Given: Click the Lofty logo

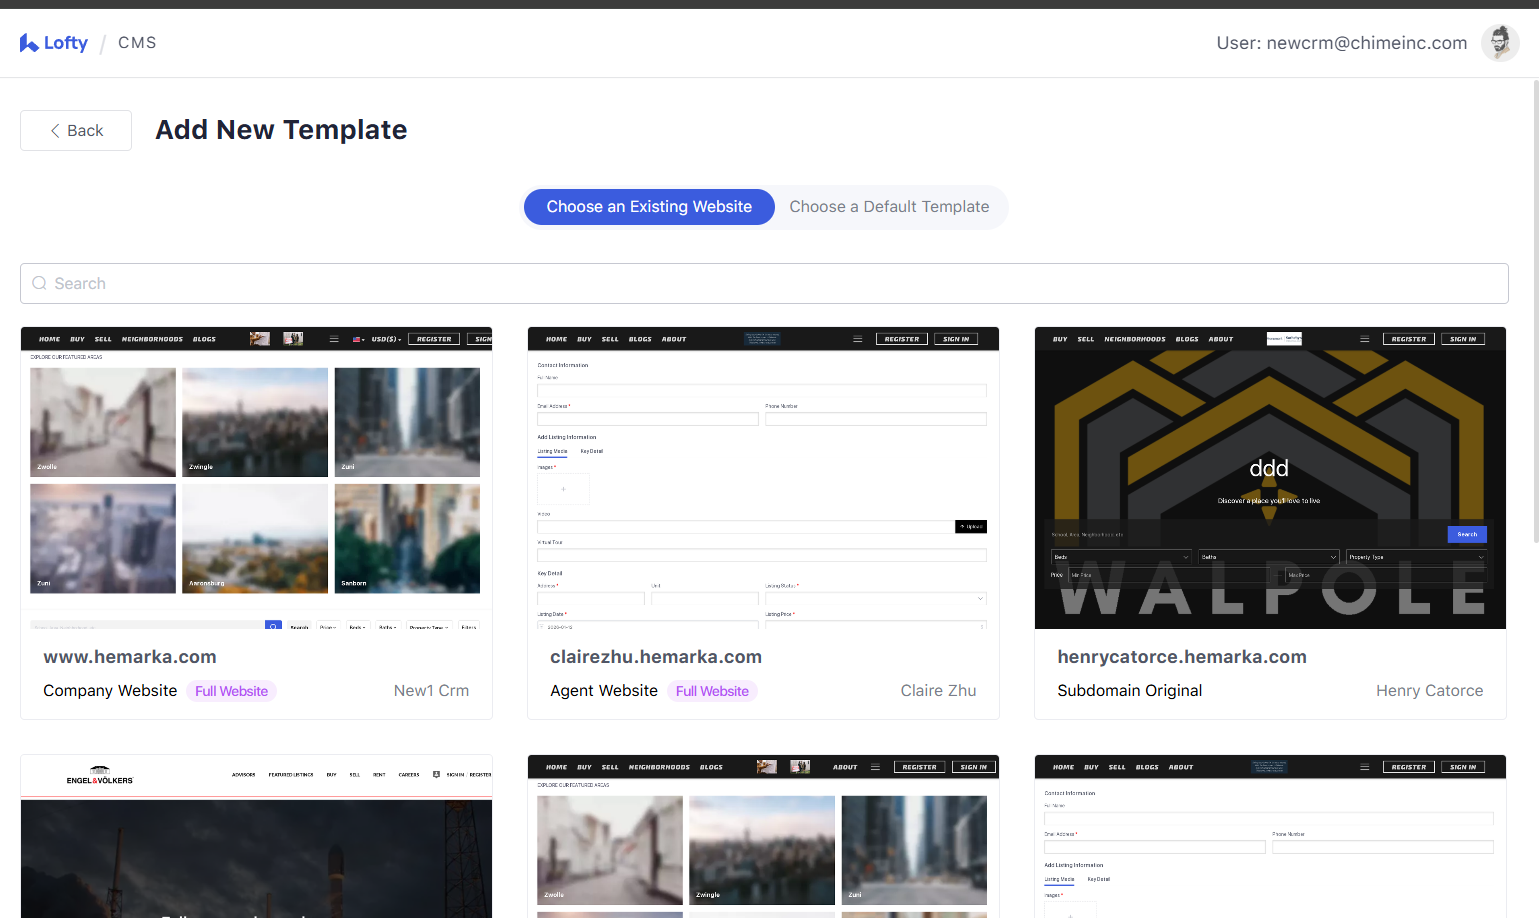Looking at the screenshot, I should pyautogui.click(x=54, y=43).
